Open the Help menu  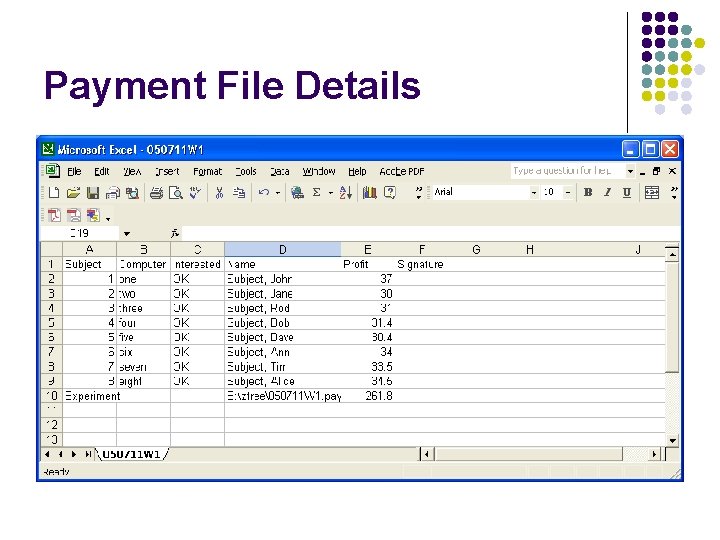click(357, 172)
